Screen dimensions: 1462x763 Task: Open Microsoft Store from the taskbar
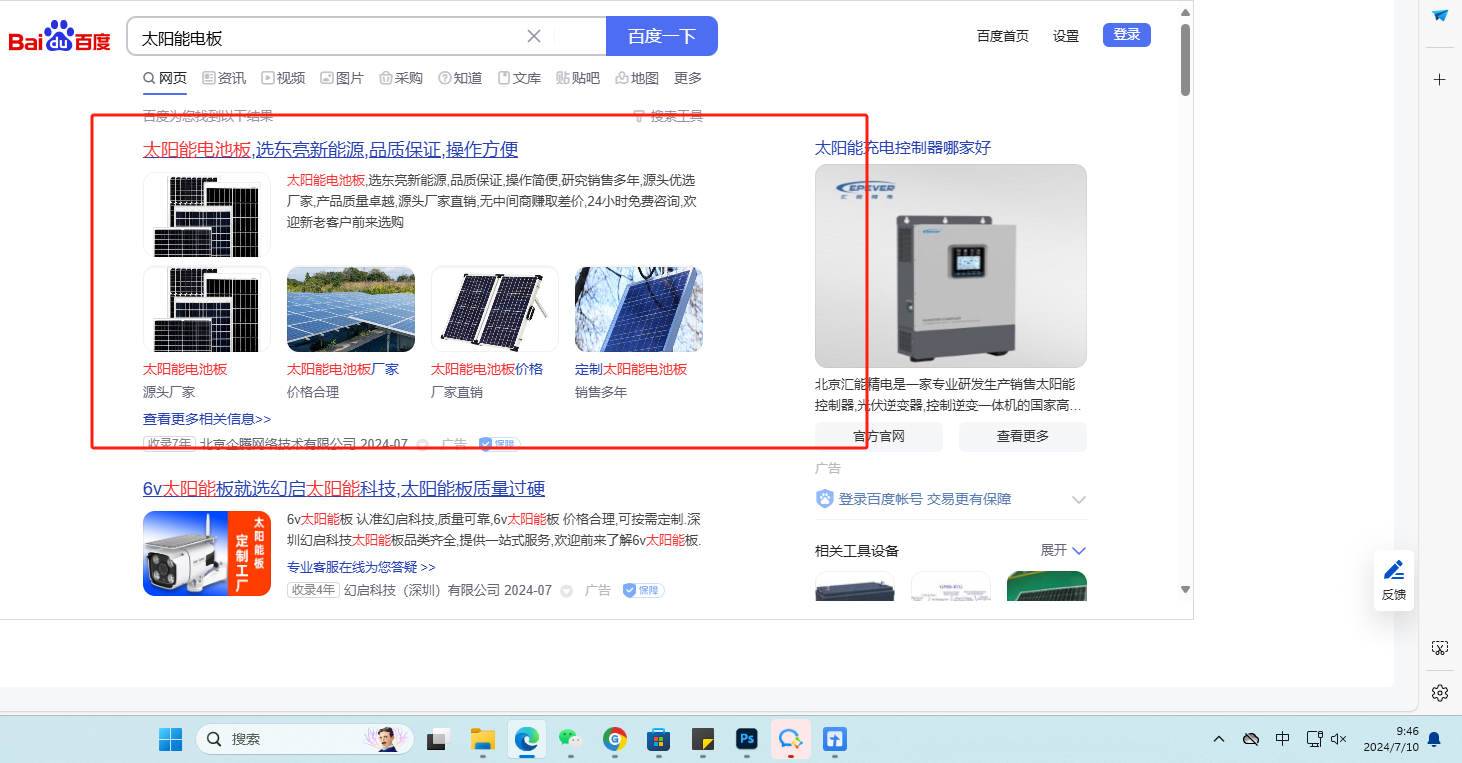coord(657,739)
